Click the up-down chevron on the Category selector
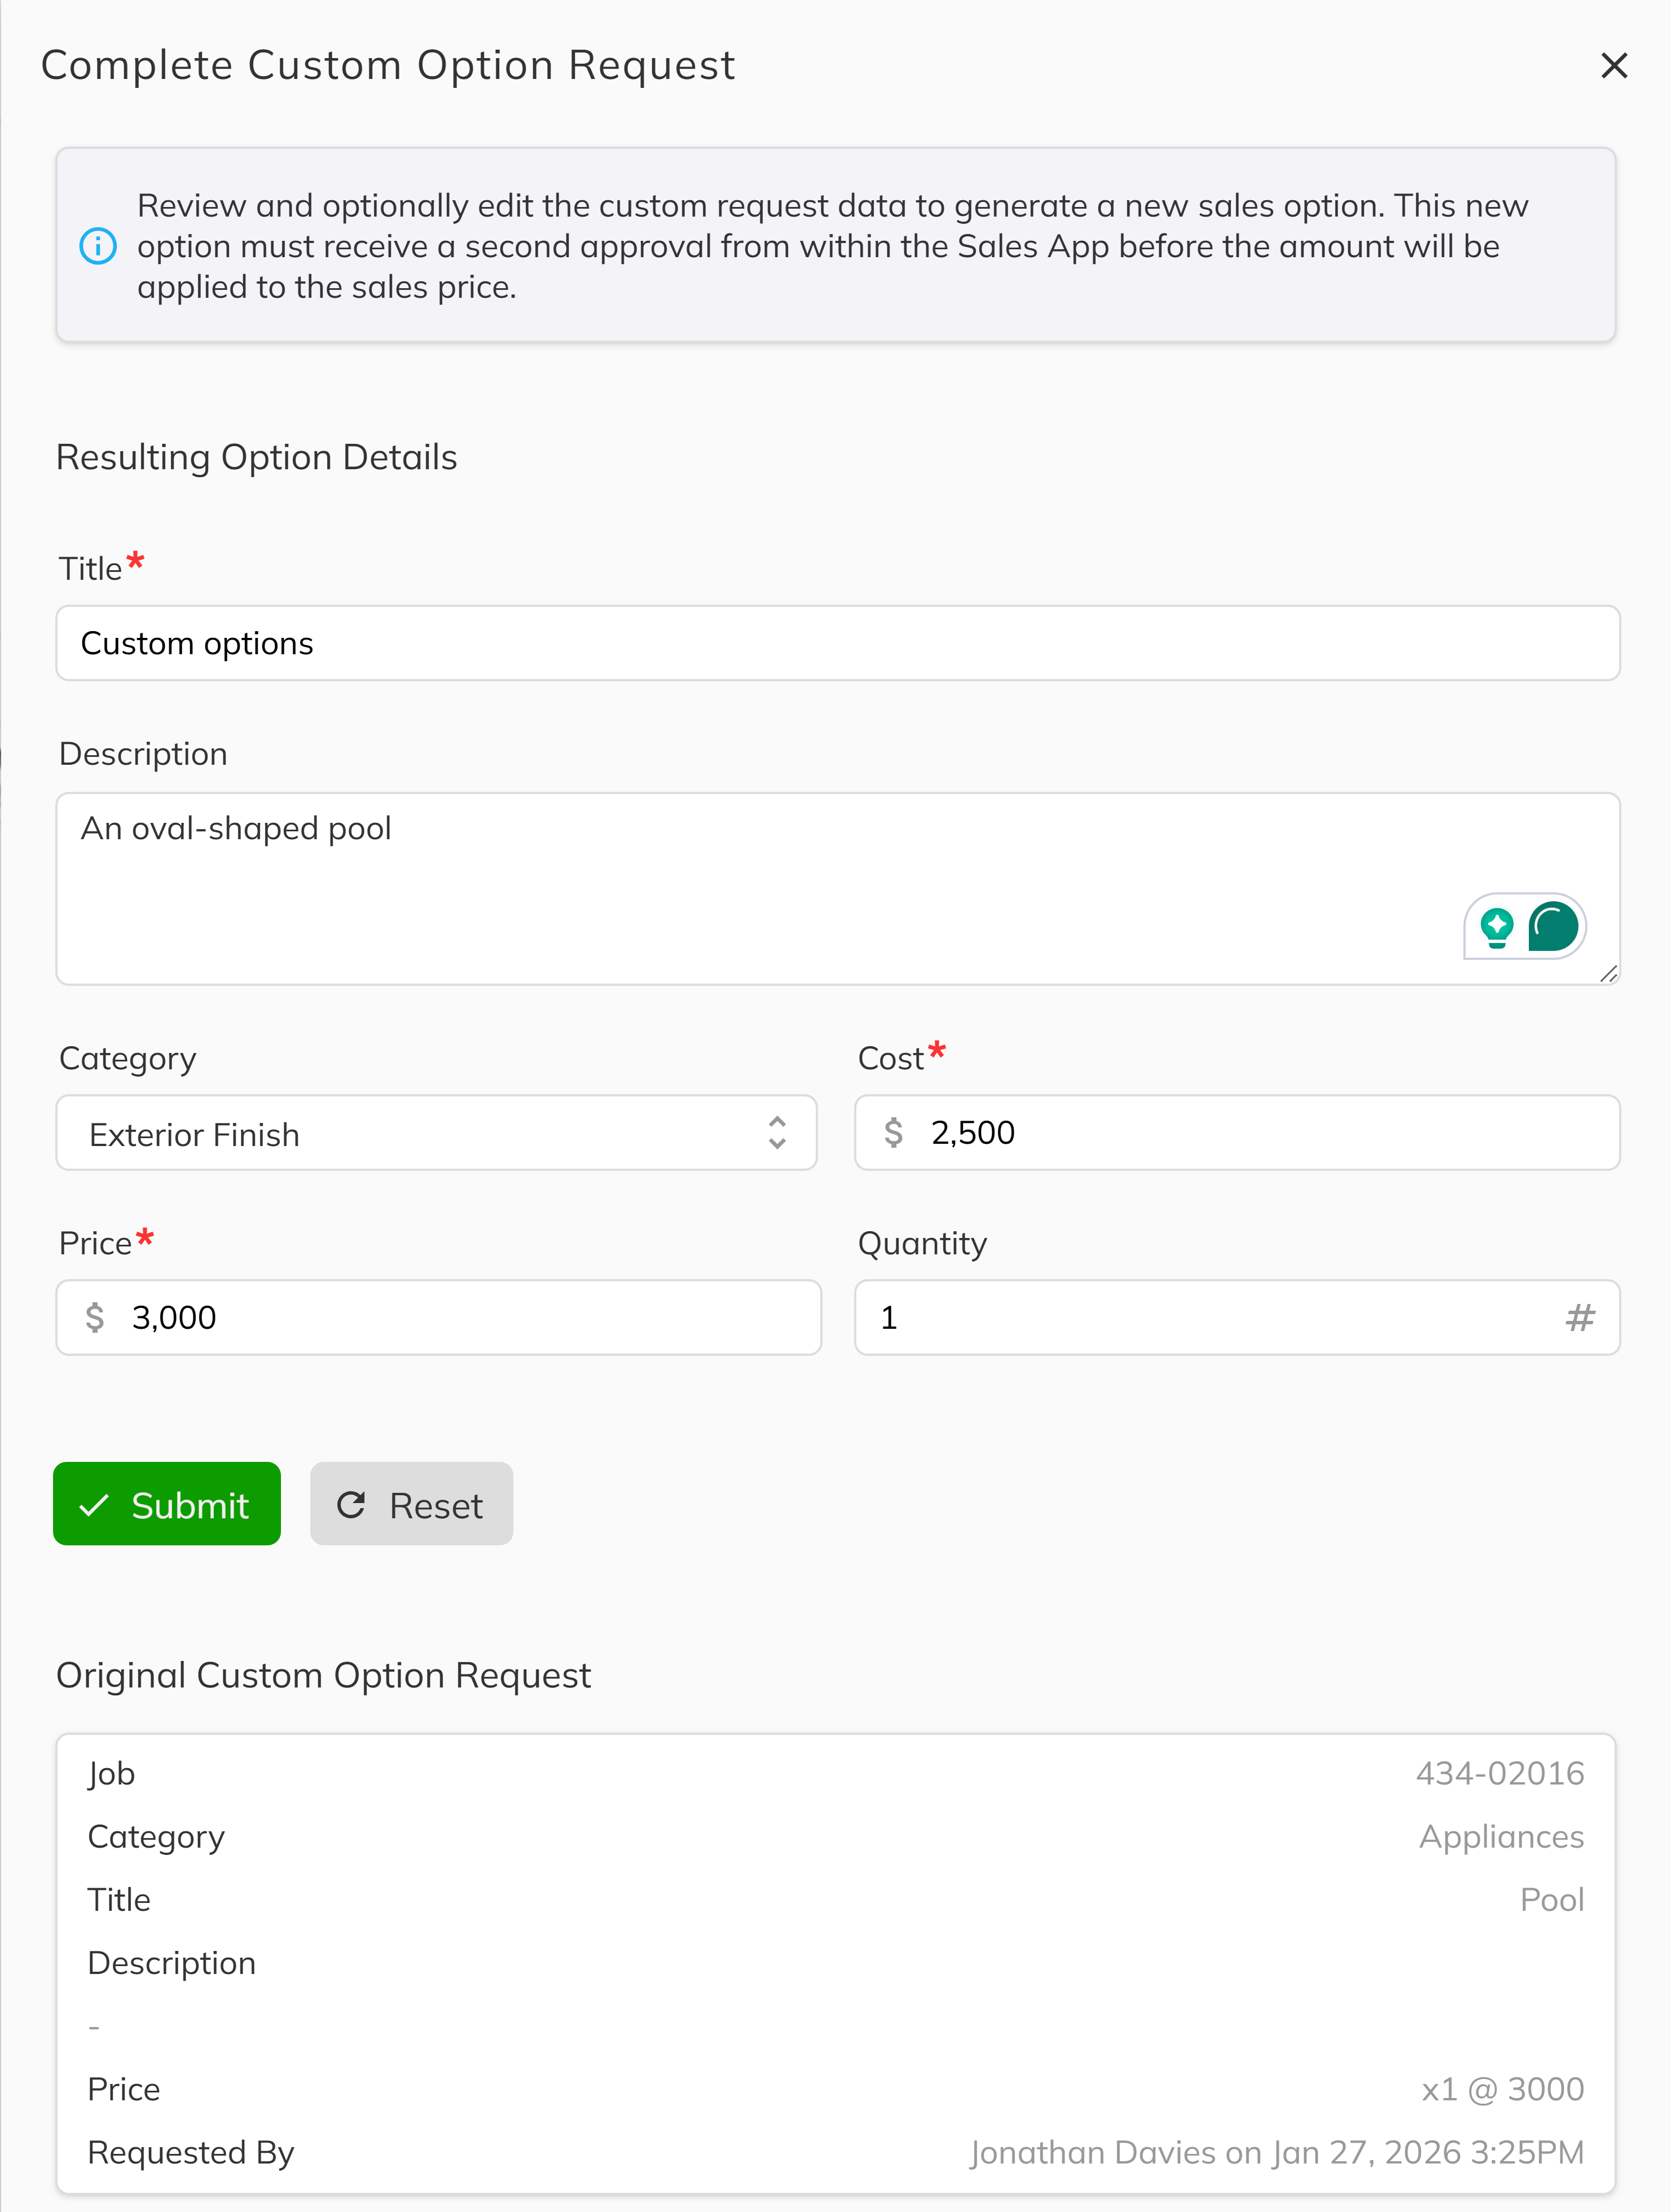 [x=777, y=1132]
